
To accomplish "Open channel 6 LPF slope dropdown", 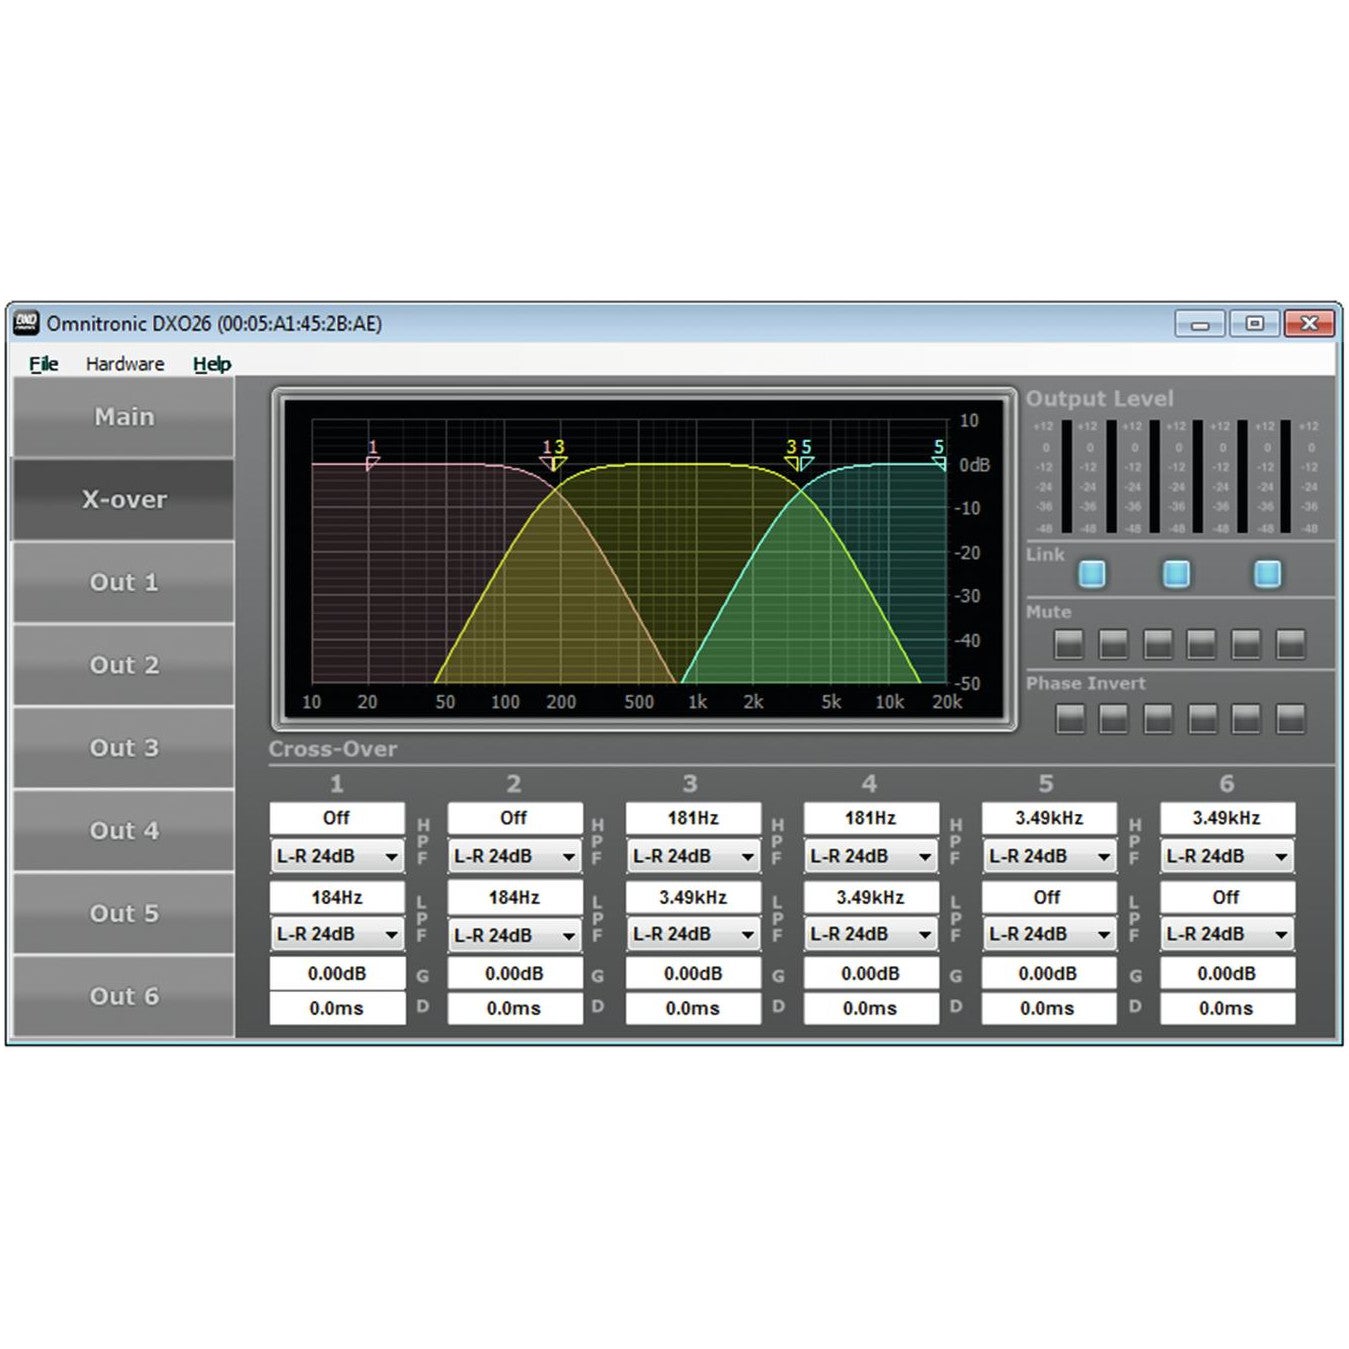I will pos(1227,934).
